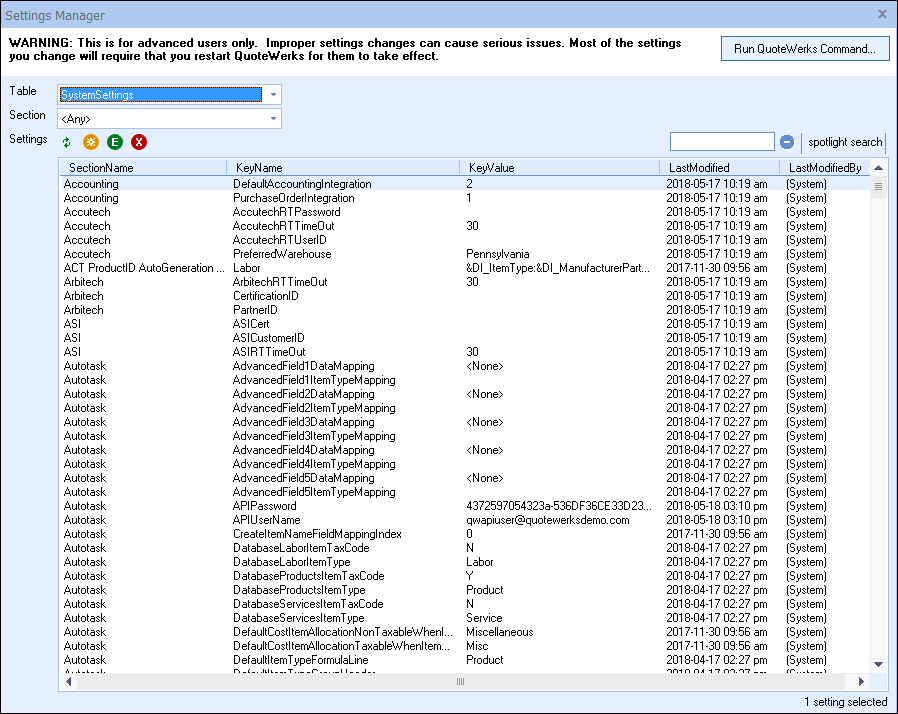Sort by the KeyValue column header

(491, 168)
